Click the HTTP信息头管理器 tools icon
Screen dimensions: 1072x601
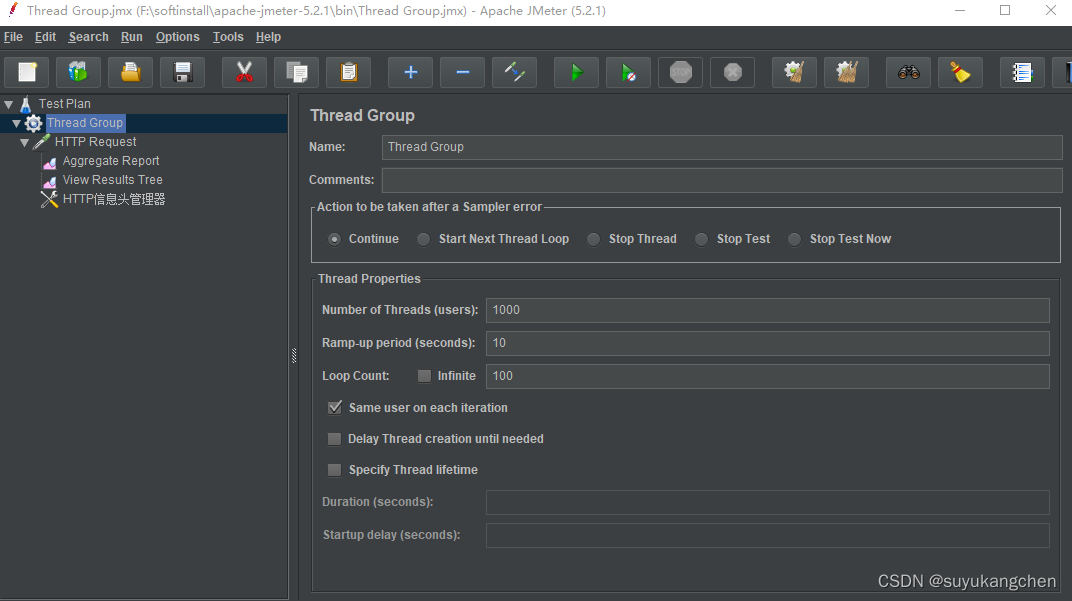click(49, 199)
